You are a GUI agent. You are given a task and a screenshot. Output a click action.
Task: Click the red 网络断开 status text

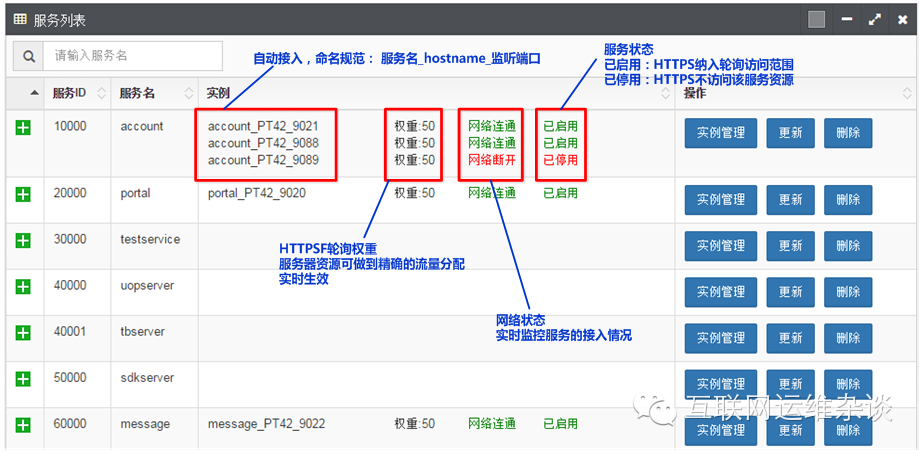[492, 160]
